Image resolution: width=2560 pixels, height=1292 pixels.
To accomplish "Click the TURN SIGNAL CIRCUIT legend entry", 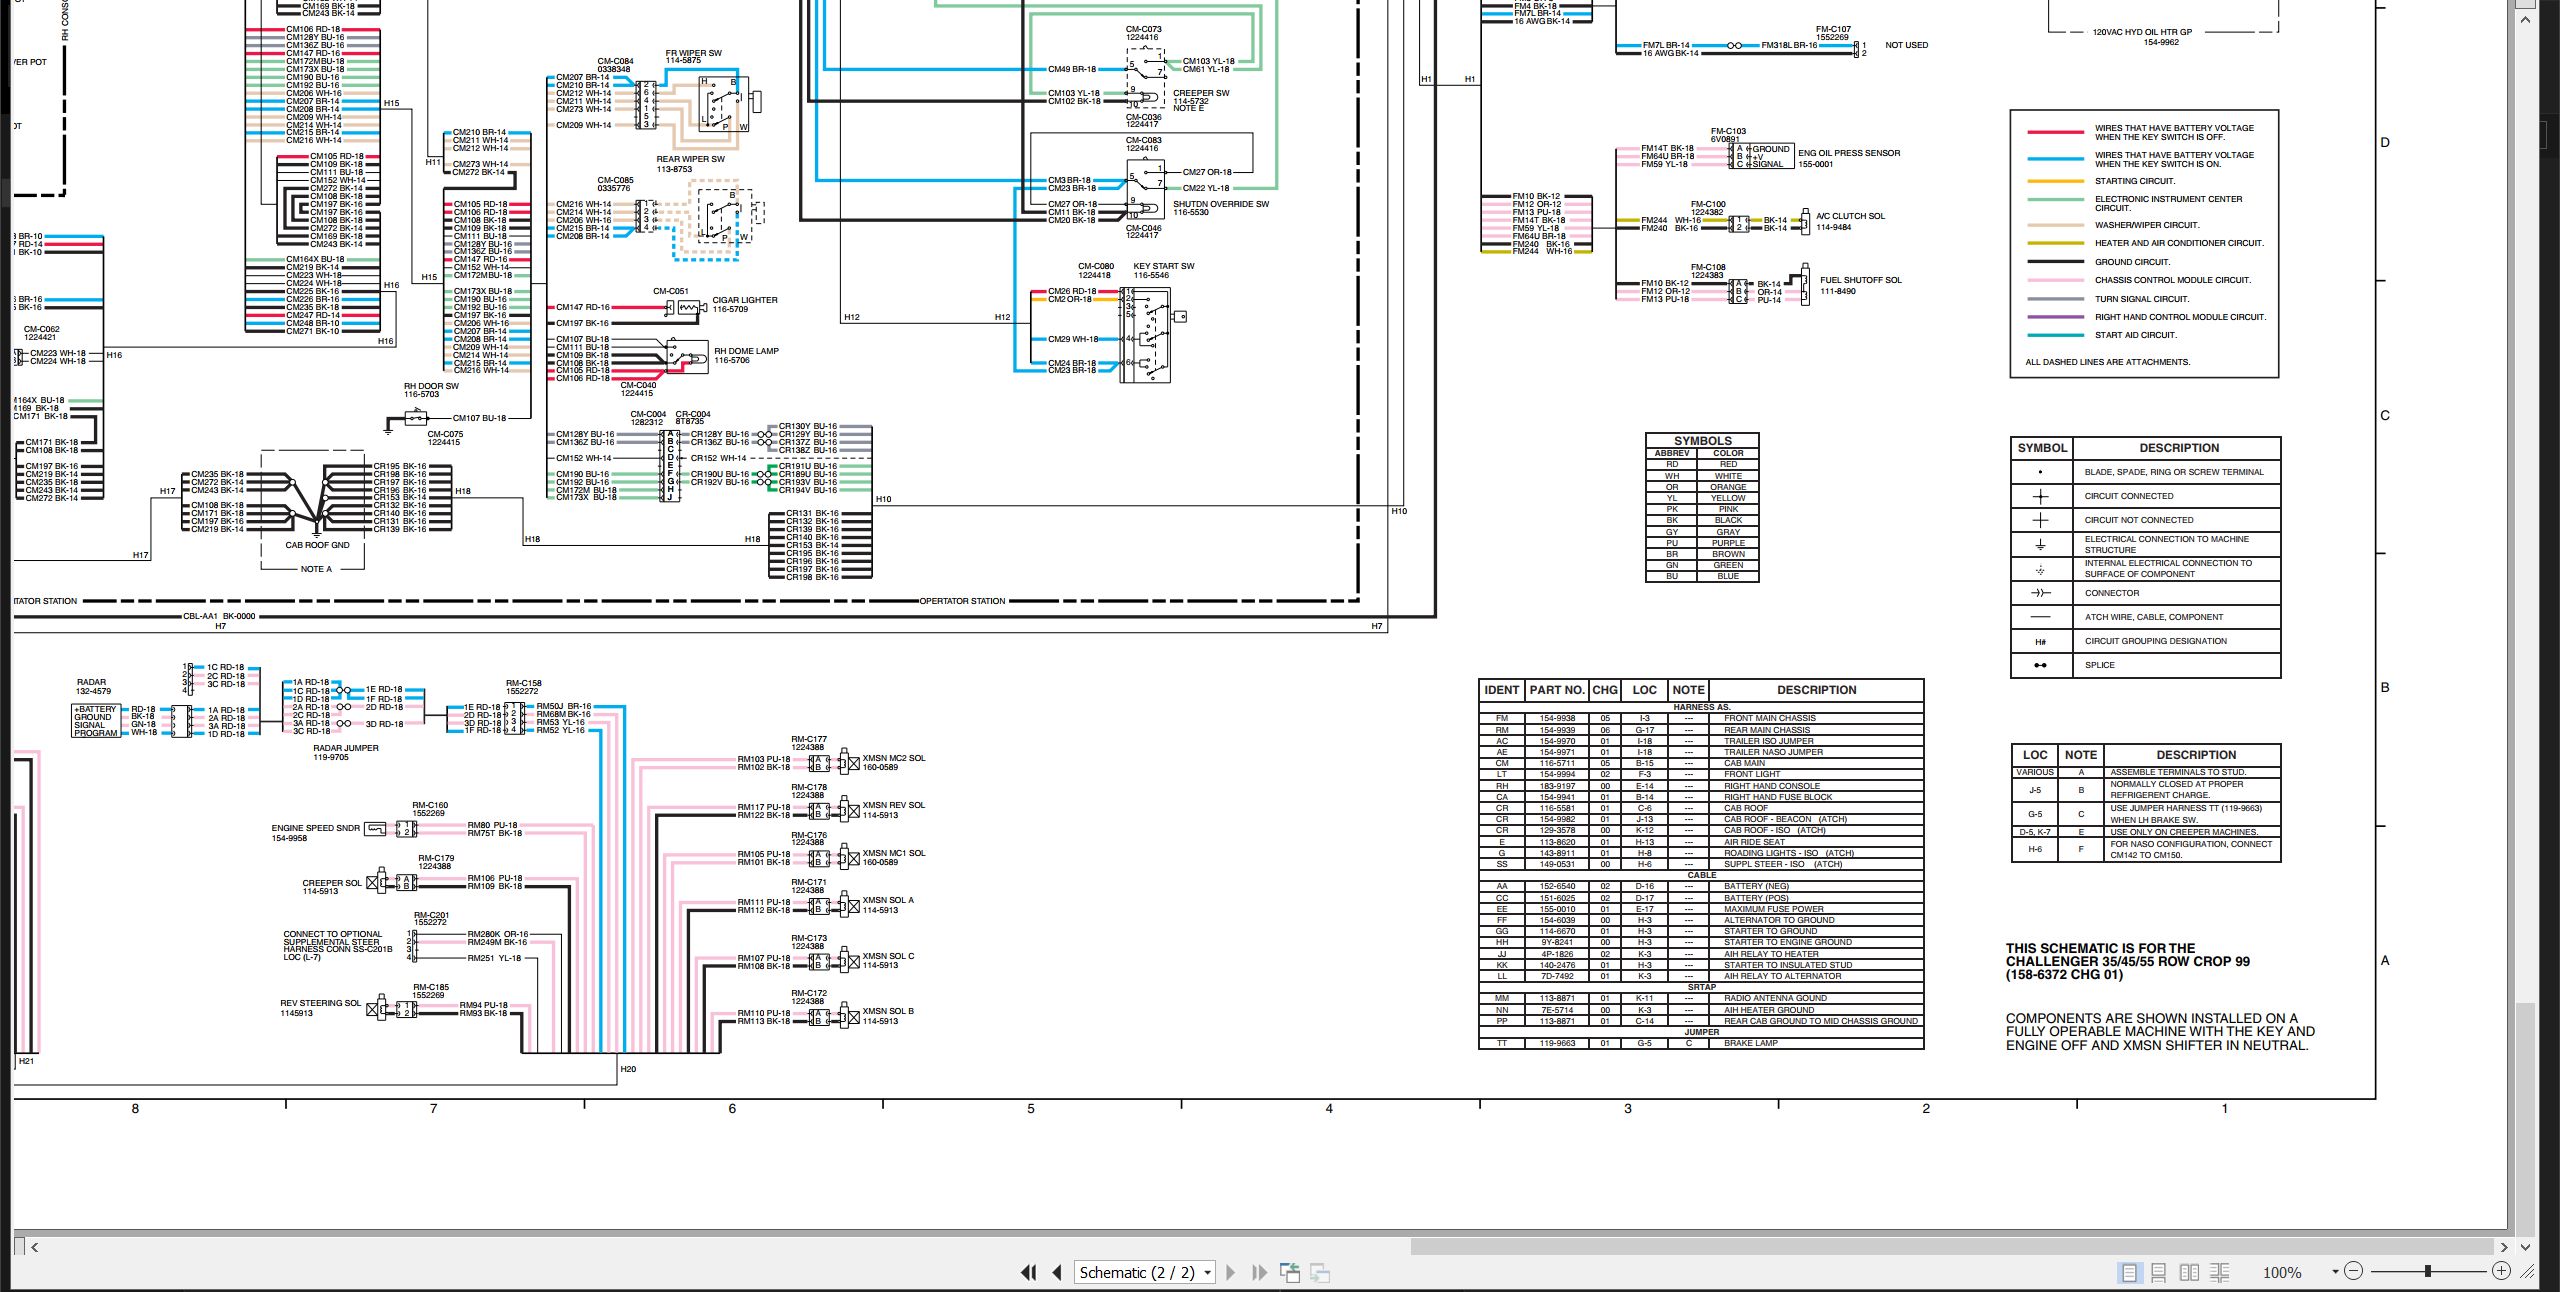I will tap(2142, 299).
